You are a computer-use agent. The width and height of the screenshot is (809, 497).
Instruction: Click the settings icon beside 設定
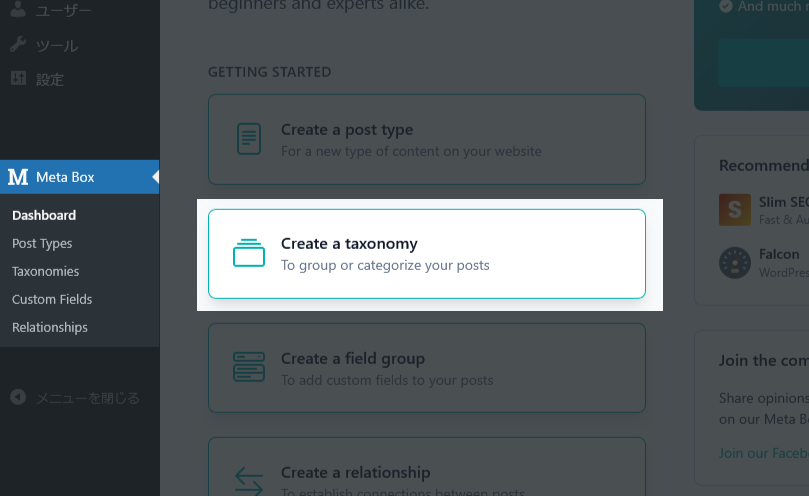point(17,78)
